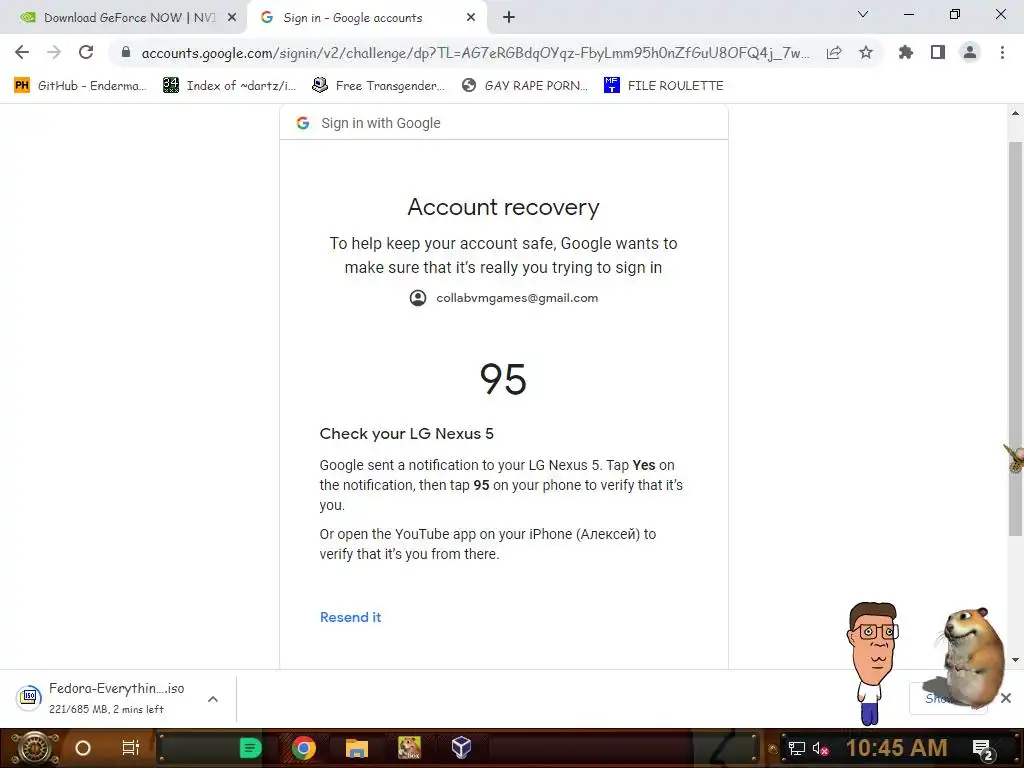Click the address bar URL
This screenshot has width=1024, height=768.
tap(475, 53)
